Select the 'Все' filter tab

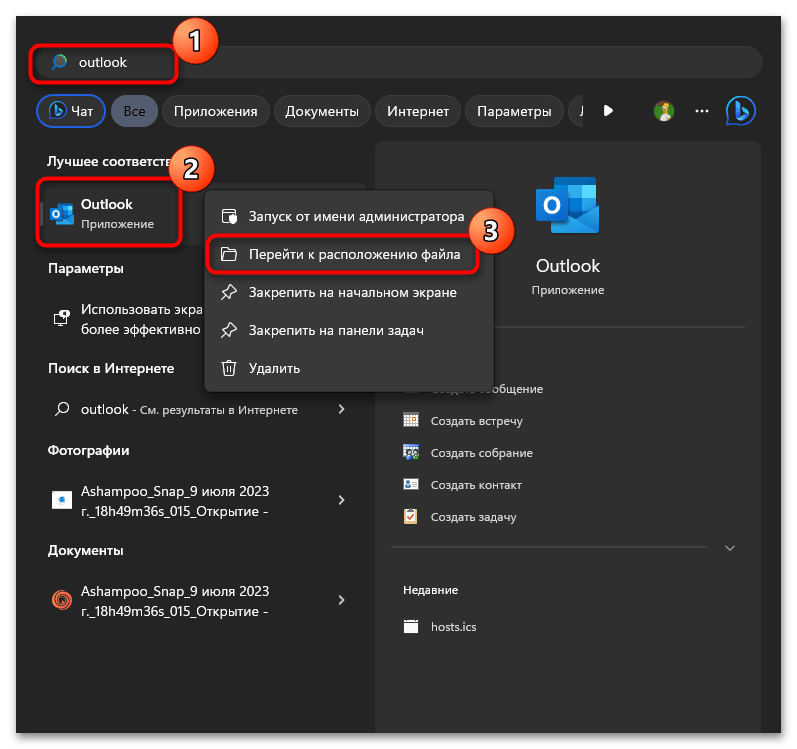click(134, 111)
